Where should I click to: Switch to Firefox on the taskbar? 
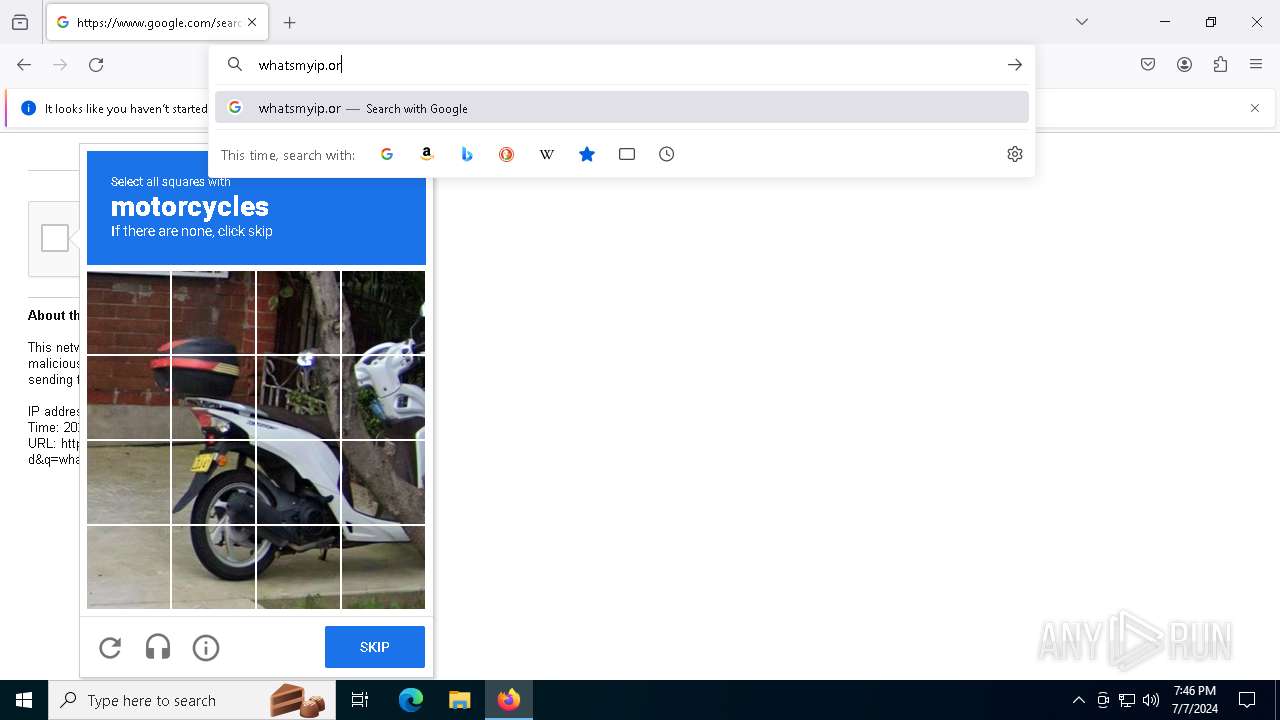pyautogui.click(x=509, y=700)
